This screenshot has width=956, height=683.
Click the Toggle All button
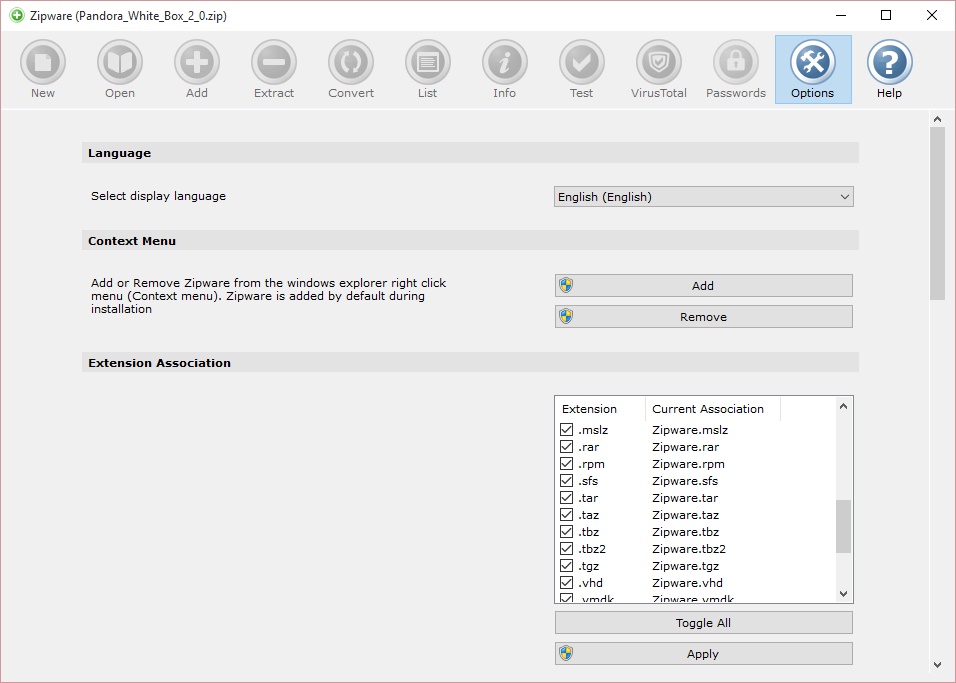(704, 623)
